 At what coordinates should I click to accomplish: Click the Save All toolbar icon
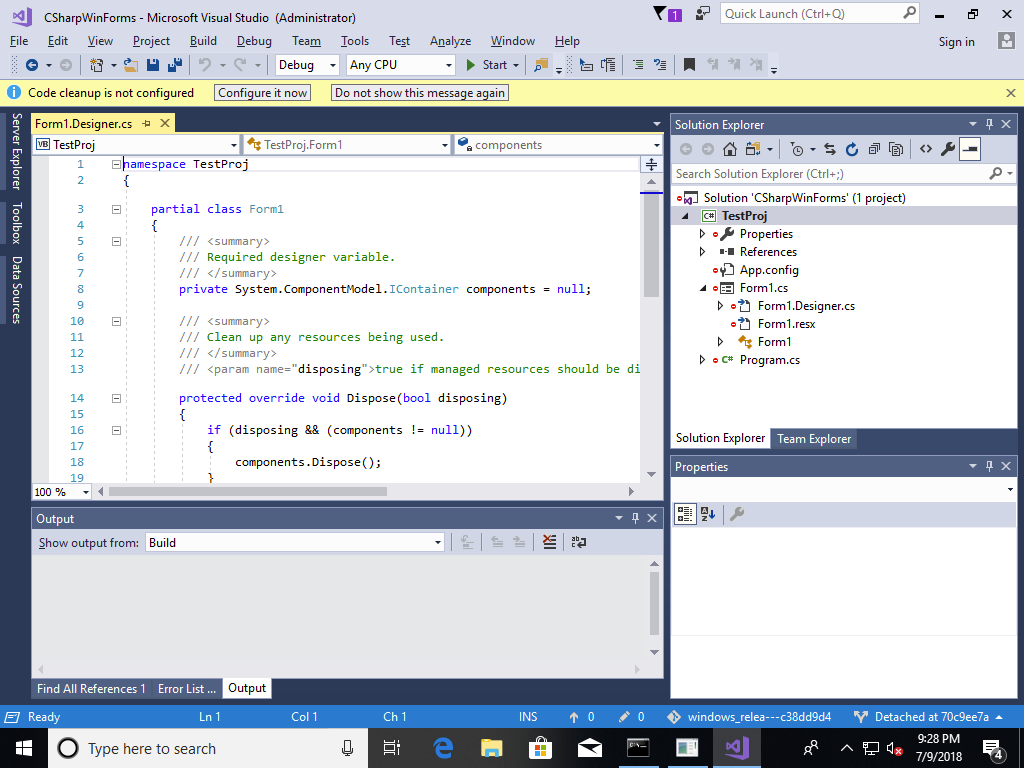point(175,63)
